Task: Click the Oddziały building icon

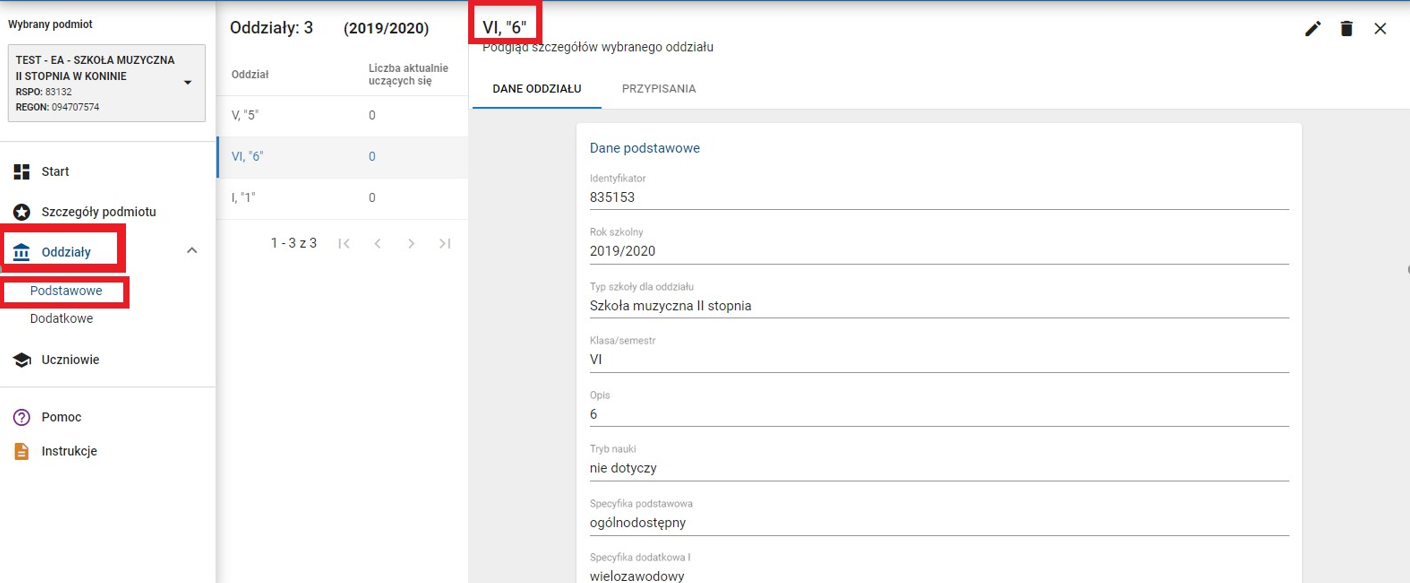Action: 22,252
